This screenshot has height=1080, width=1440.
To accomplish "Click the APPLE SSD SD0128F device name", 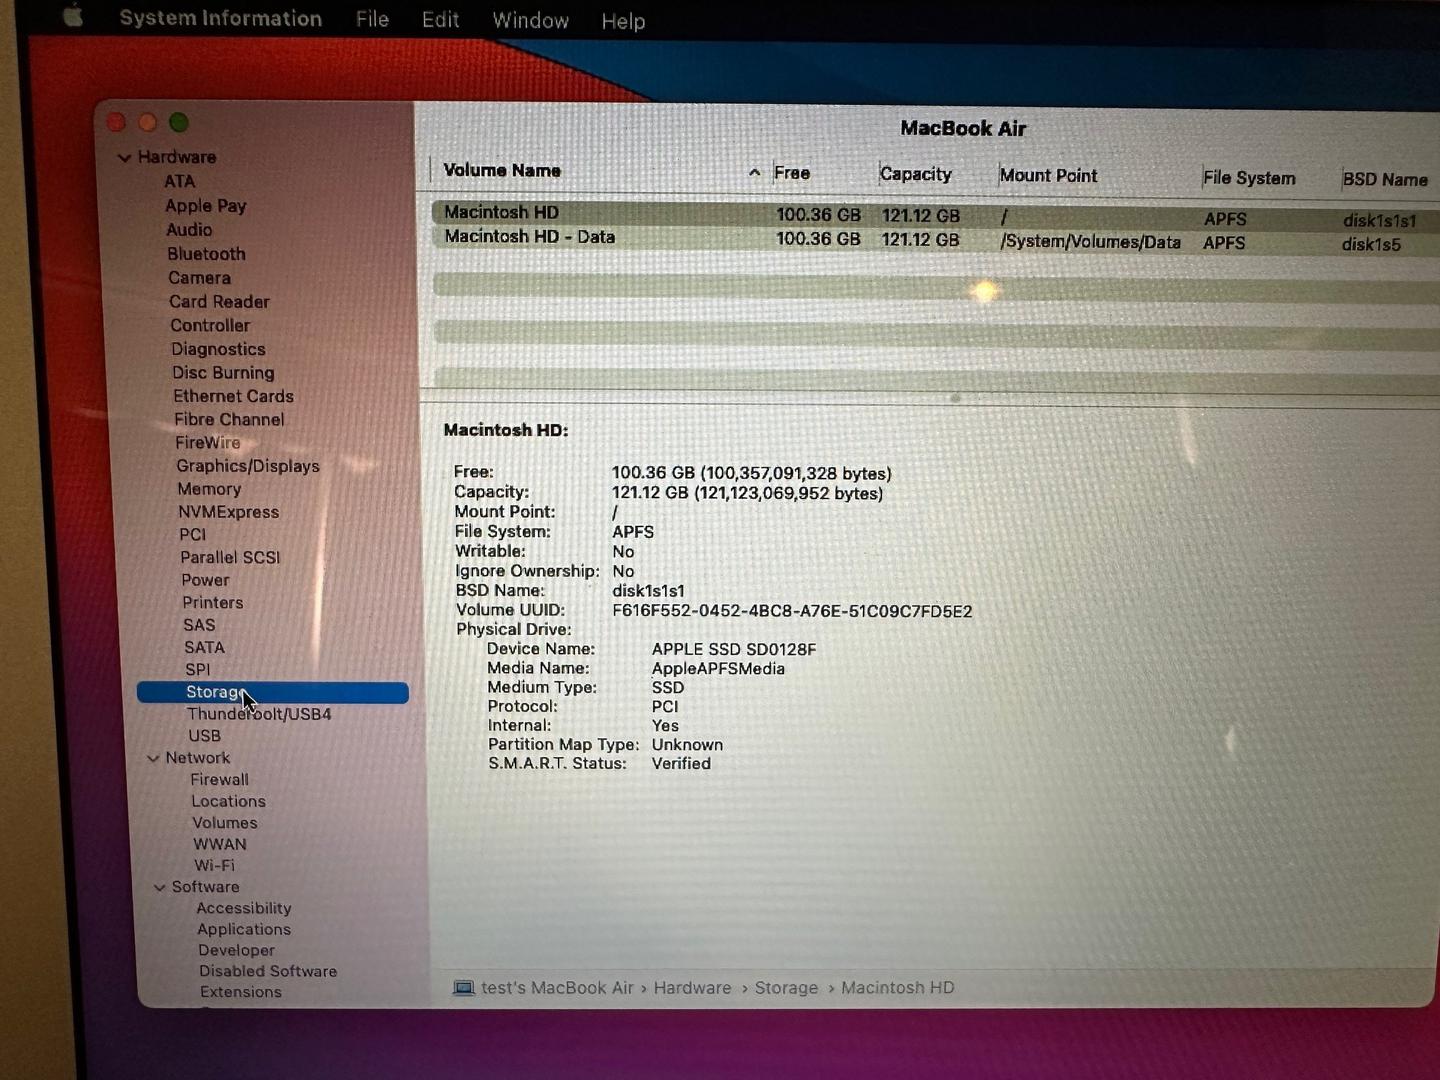I will [734, 649].
